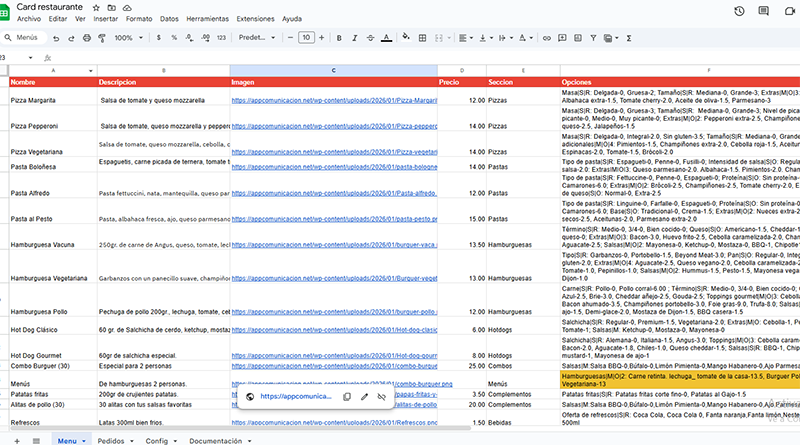Click the undo arrow in toolbar
This screenshot has width=800, height=445.
point(56,38)
